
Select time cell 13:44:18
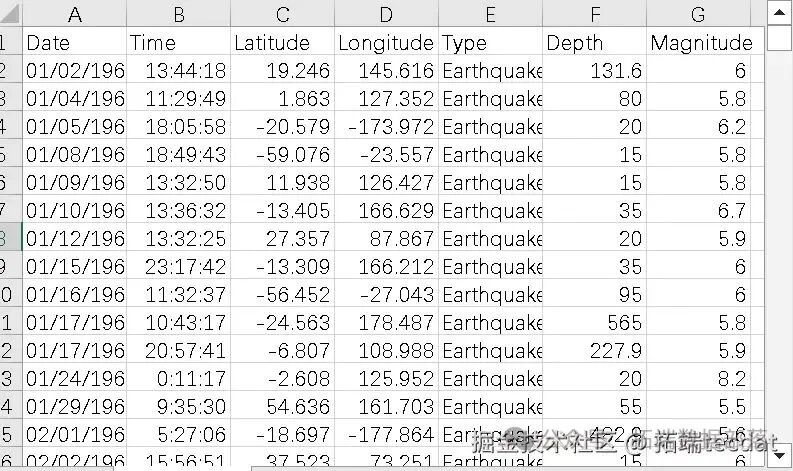pyautogui.click(x=179, y=70)
